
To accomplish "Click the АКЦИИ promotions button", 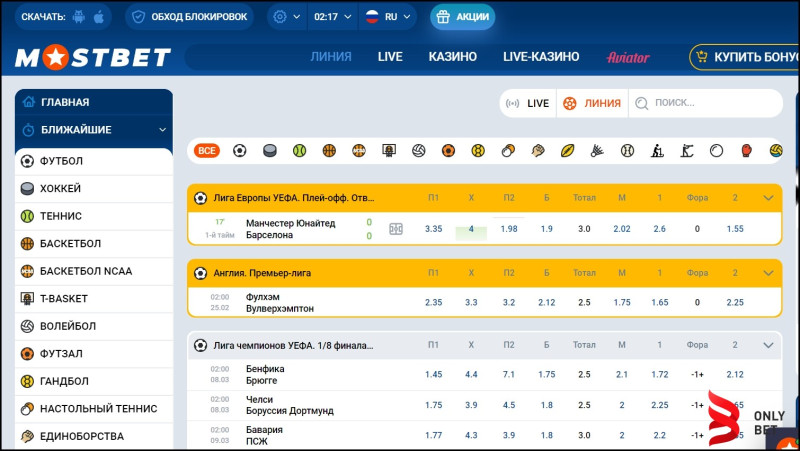I will coord(462,17).
